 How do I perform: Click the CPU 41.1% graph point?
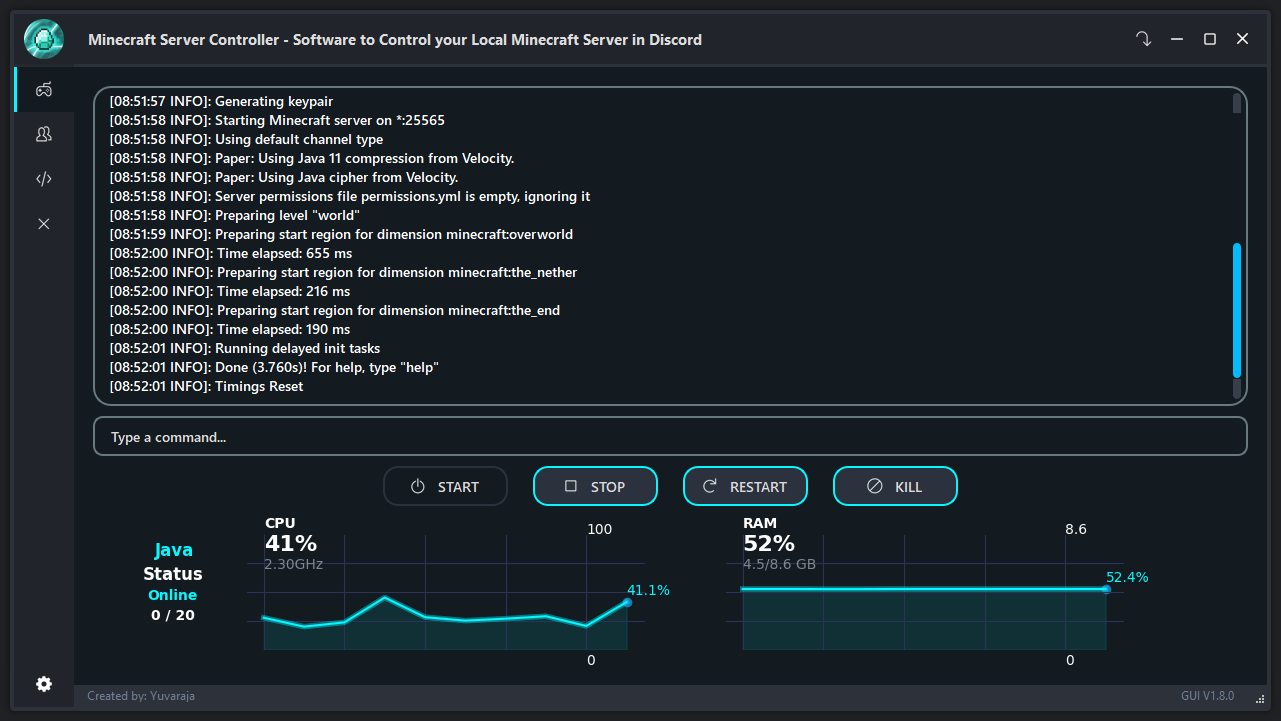point(627,602)
